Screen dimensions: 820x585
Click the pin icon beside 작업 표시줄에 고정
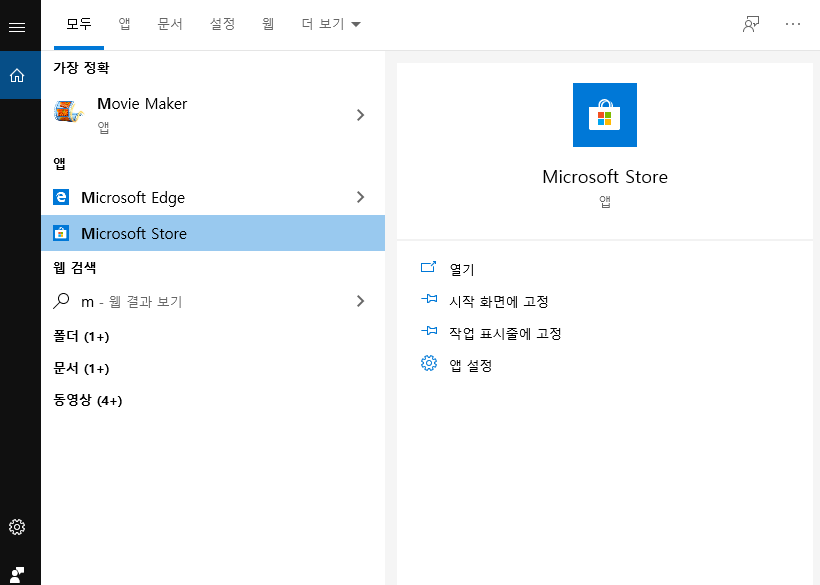[x=429, y=331]
